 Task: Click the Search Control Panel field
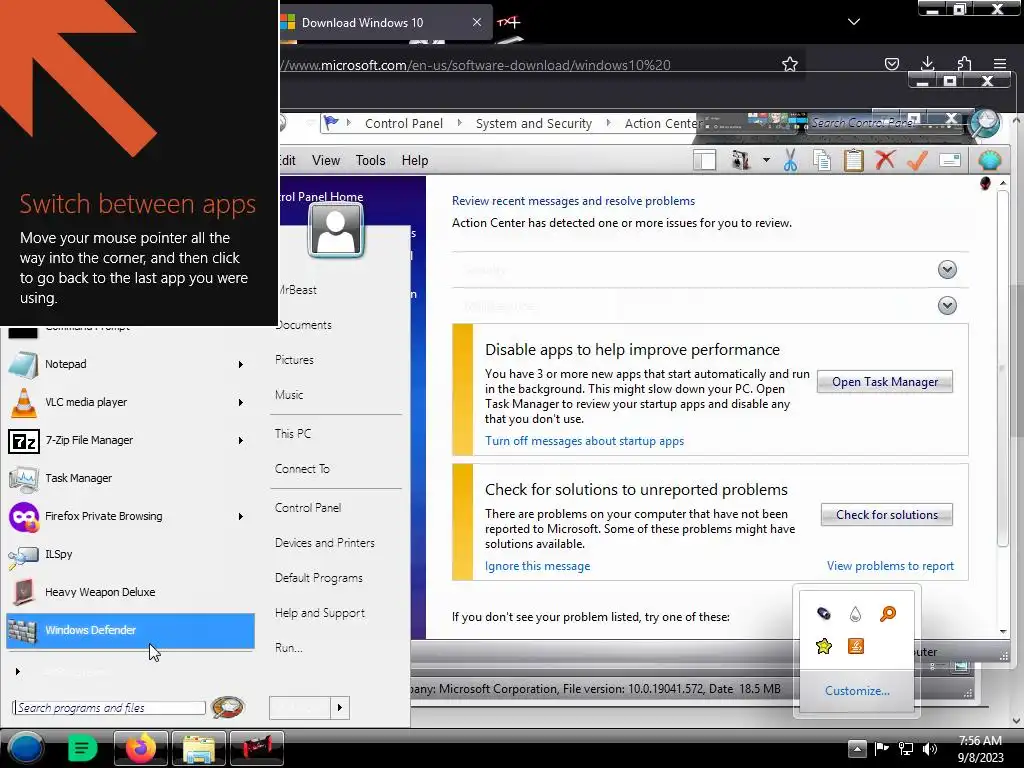pyautogui.click(x=885, y=123)
